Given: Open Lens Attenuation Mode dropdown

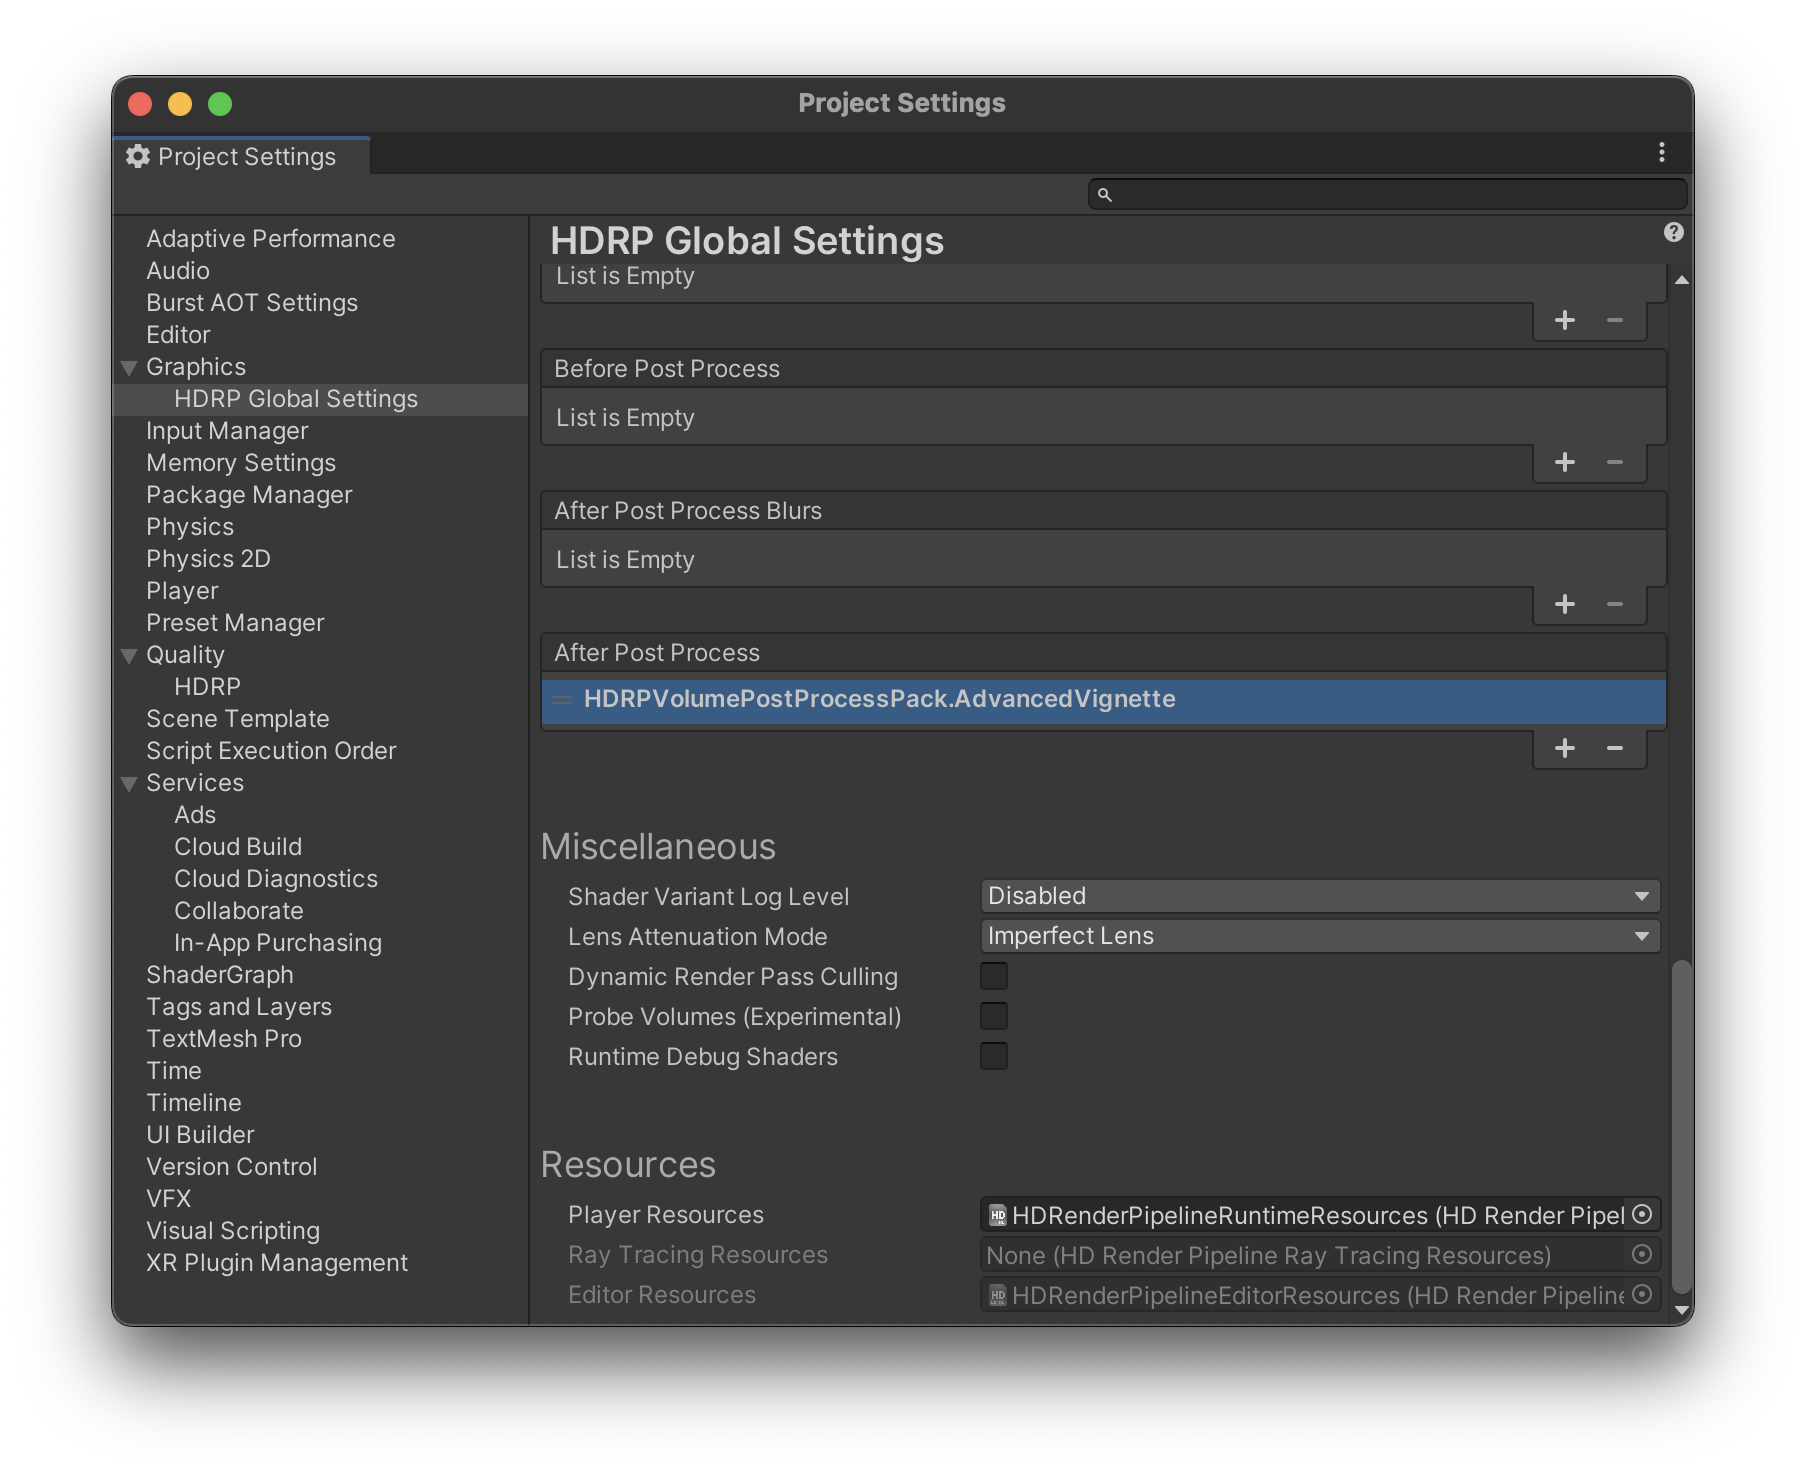Looking at the screenshot, I should coord(1320,936).
